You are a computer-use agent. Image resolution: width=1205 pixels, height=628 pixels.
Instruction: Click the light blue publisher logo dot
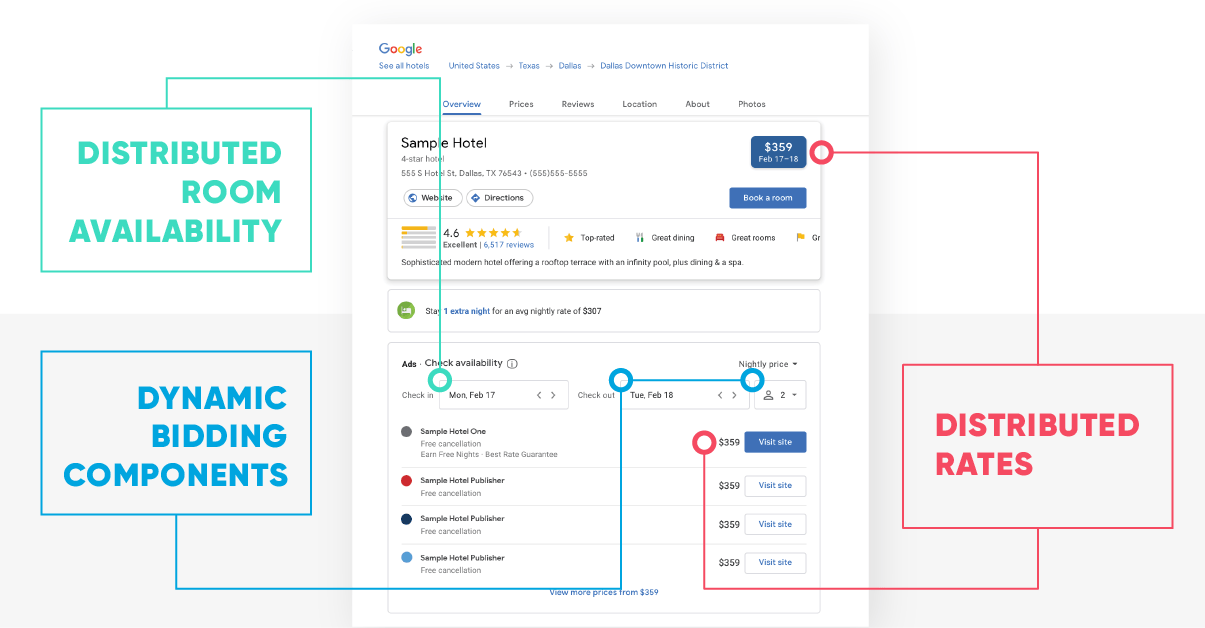(406, 558)
